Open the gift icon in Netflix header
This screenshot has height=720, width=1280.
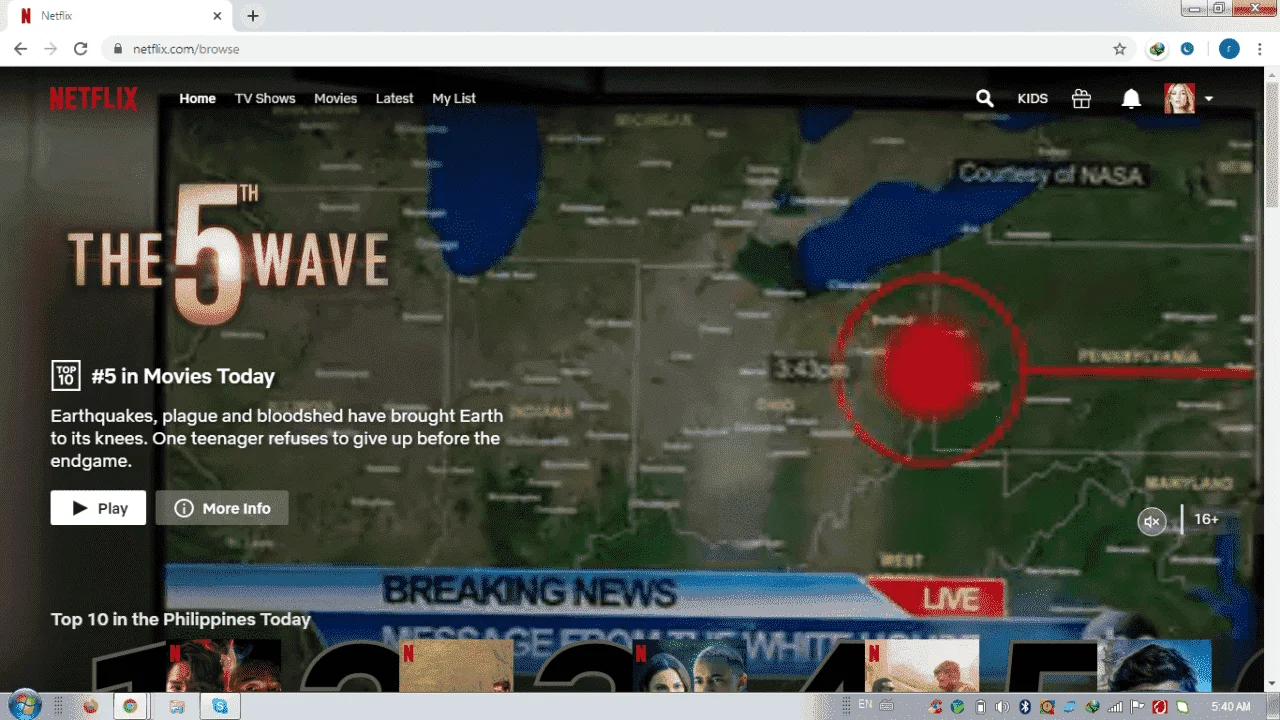click(1081, 98)
